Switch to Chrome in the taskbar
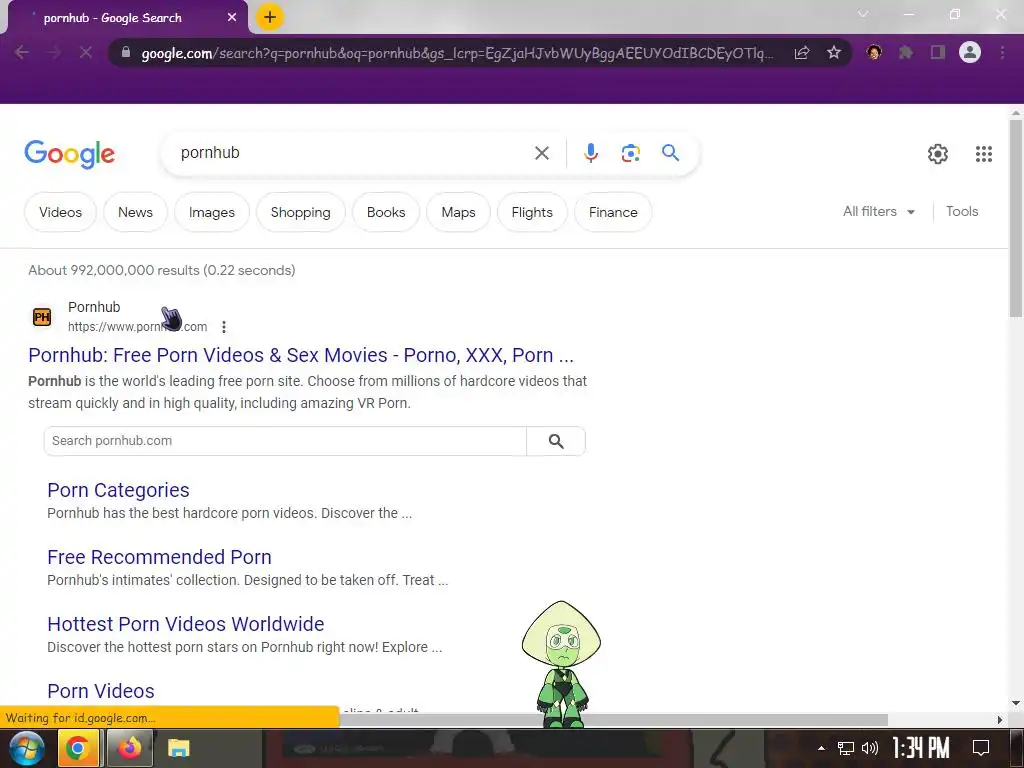This screenshot has height=768, width=1024. (77, 748)
